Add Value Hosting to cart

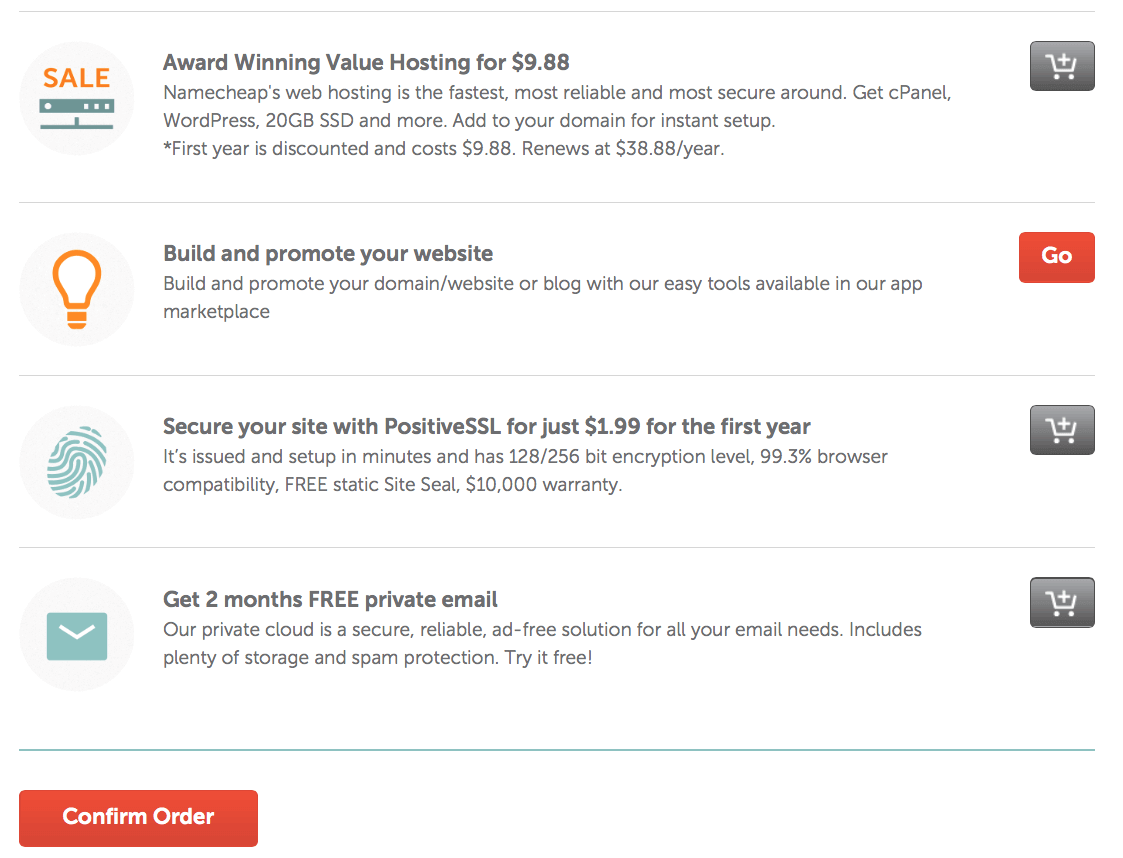tap(1061, 66)
